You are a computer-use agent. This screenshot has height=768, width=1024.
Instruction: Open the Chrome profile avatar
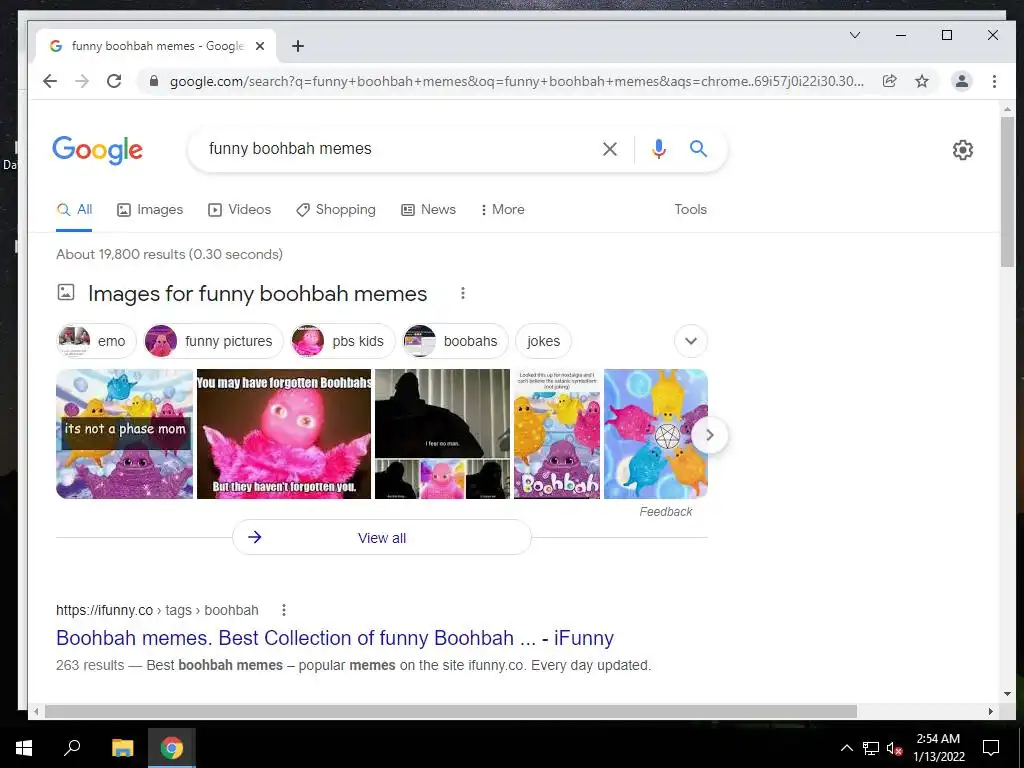tap(961, 81)
